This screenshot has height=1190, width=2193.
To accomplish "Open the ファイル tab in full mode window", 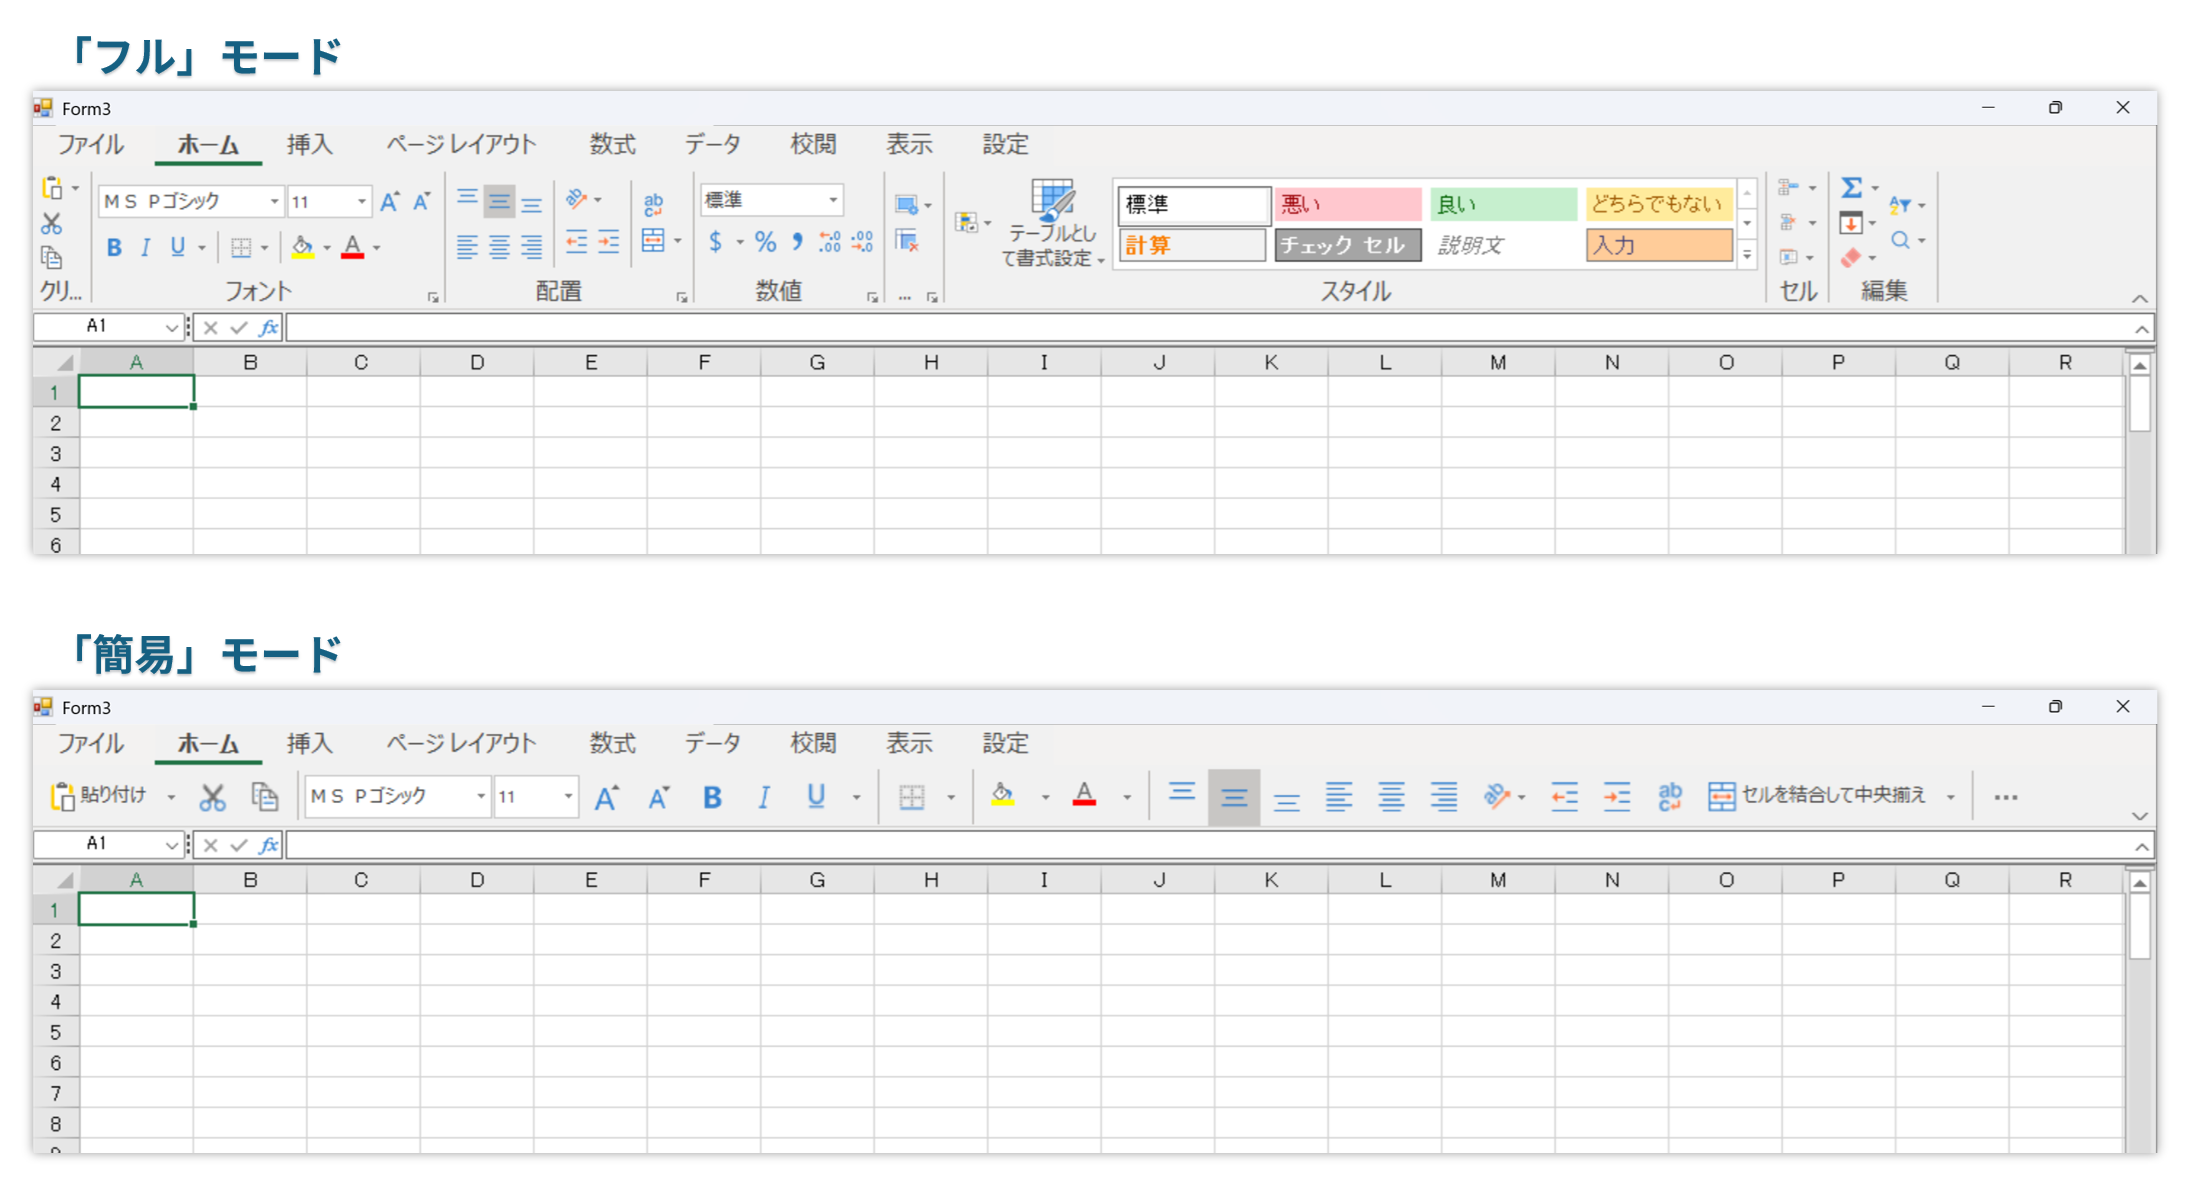I will 91,145.
